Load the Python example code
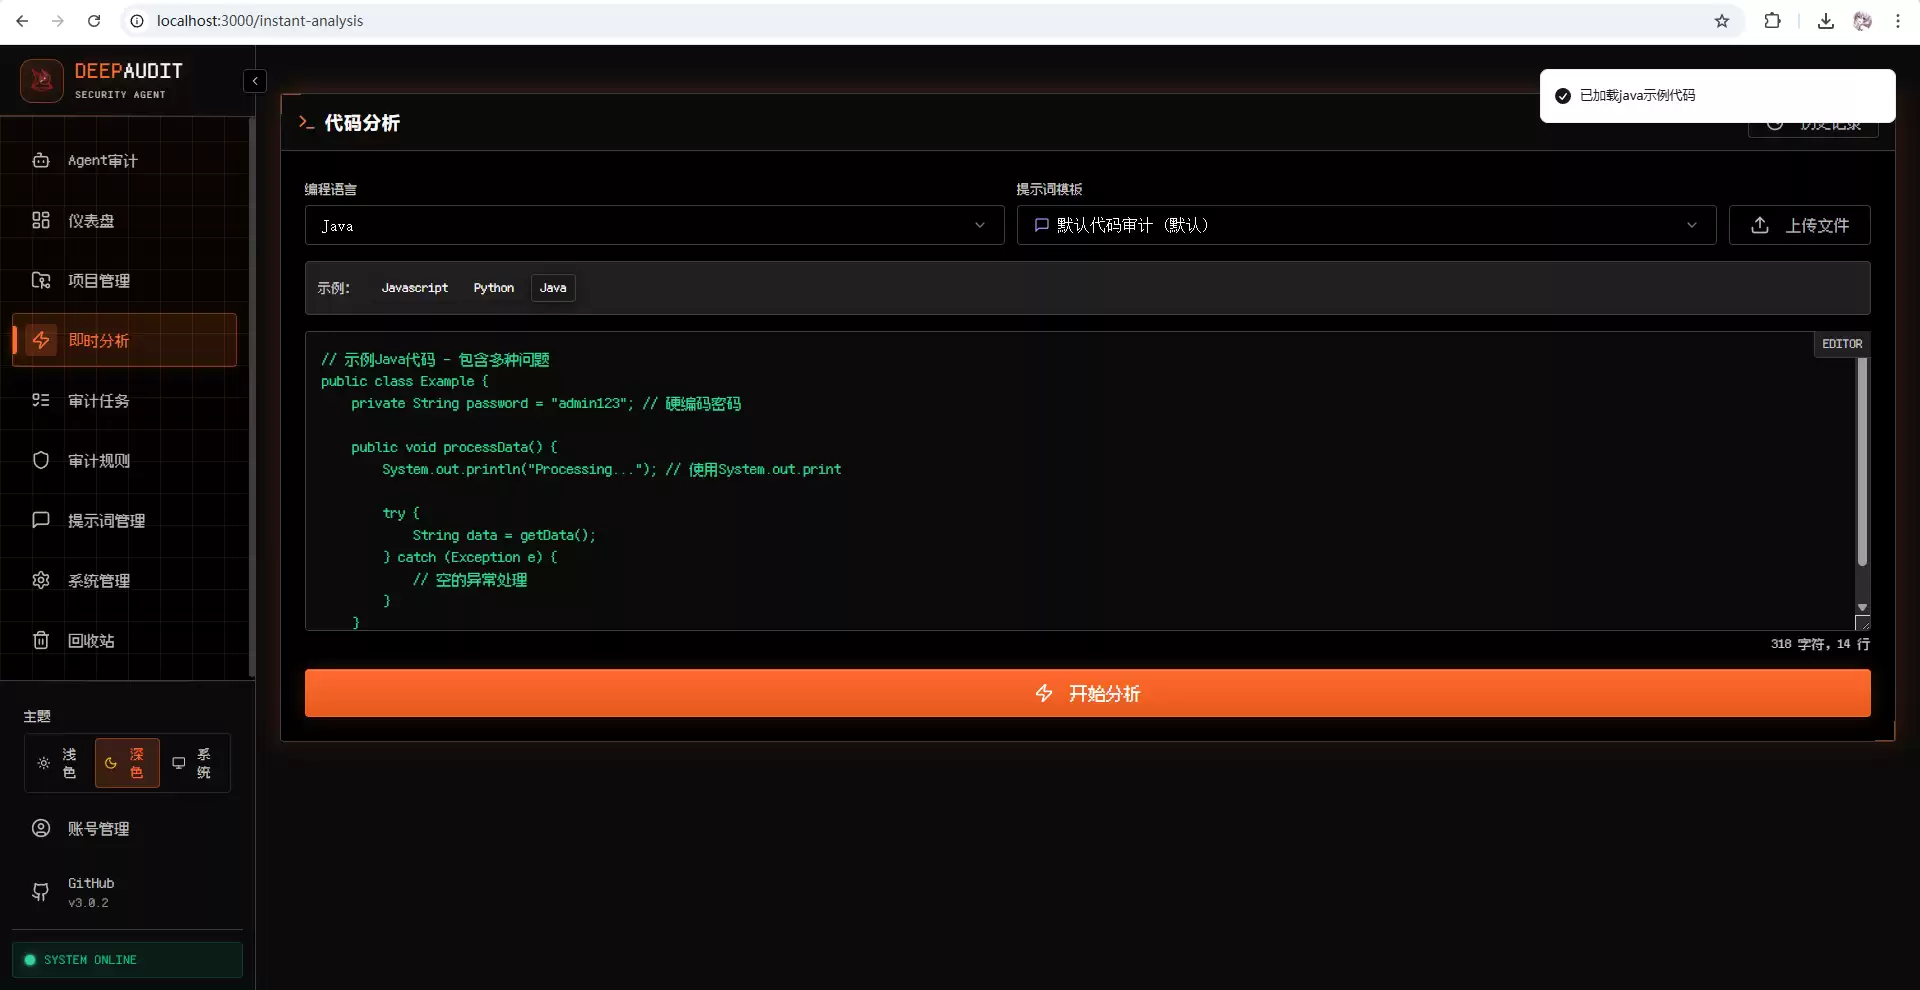Screen dimensions: 1920x990 tap(494, 288)
